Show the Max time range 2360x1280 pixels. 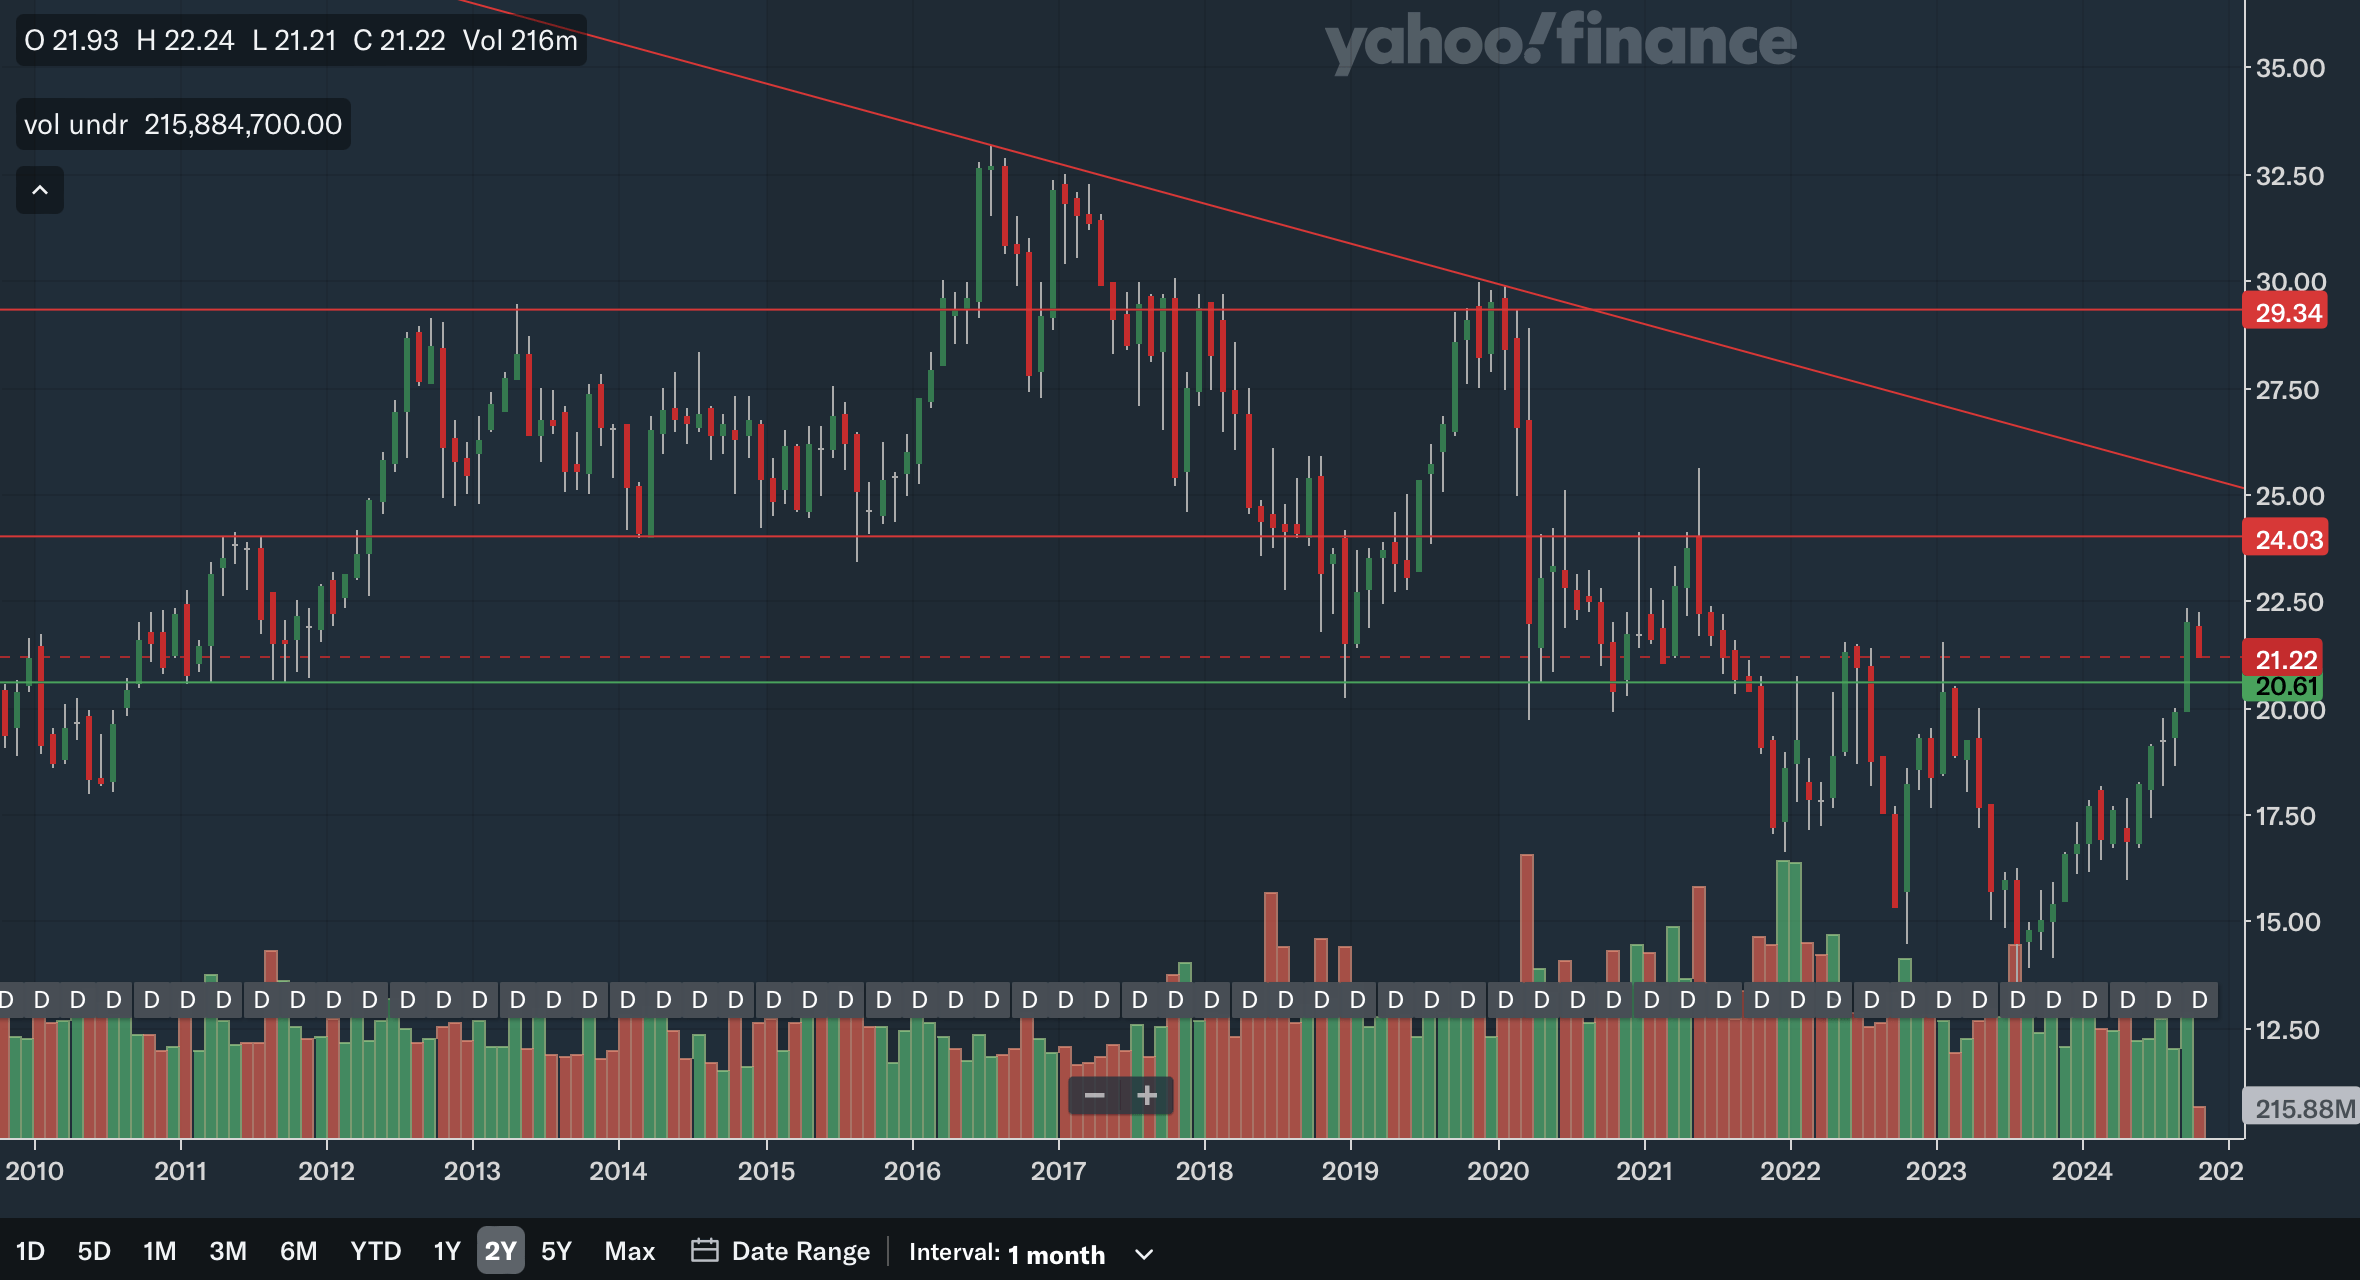click(x=629, y=1251)
